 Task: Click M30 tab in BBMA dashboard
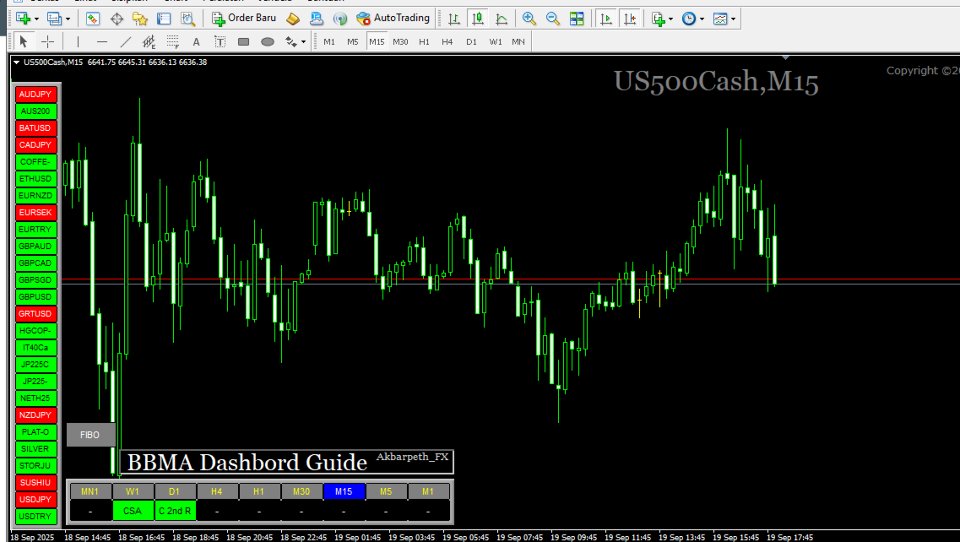tap(301, 491)
